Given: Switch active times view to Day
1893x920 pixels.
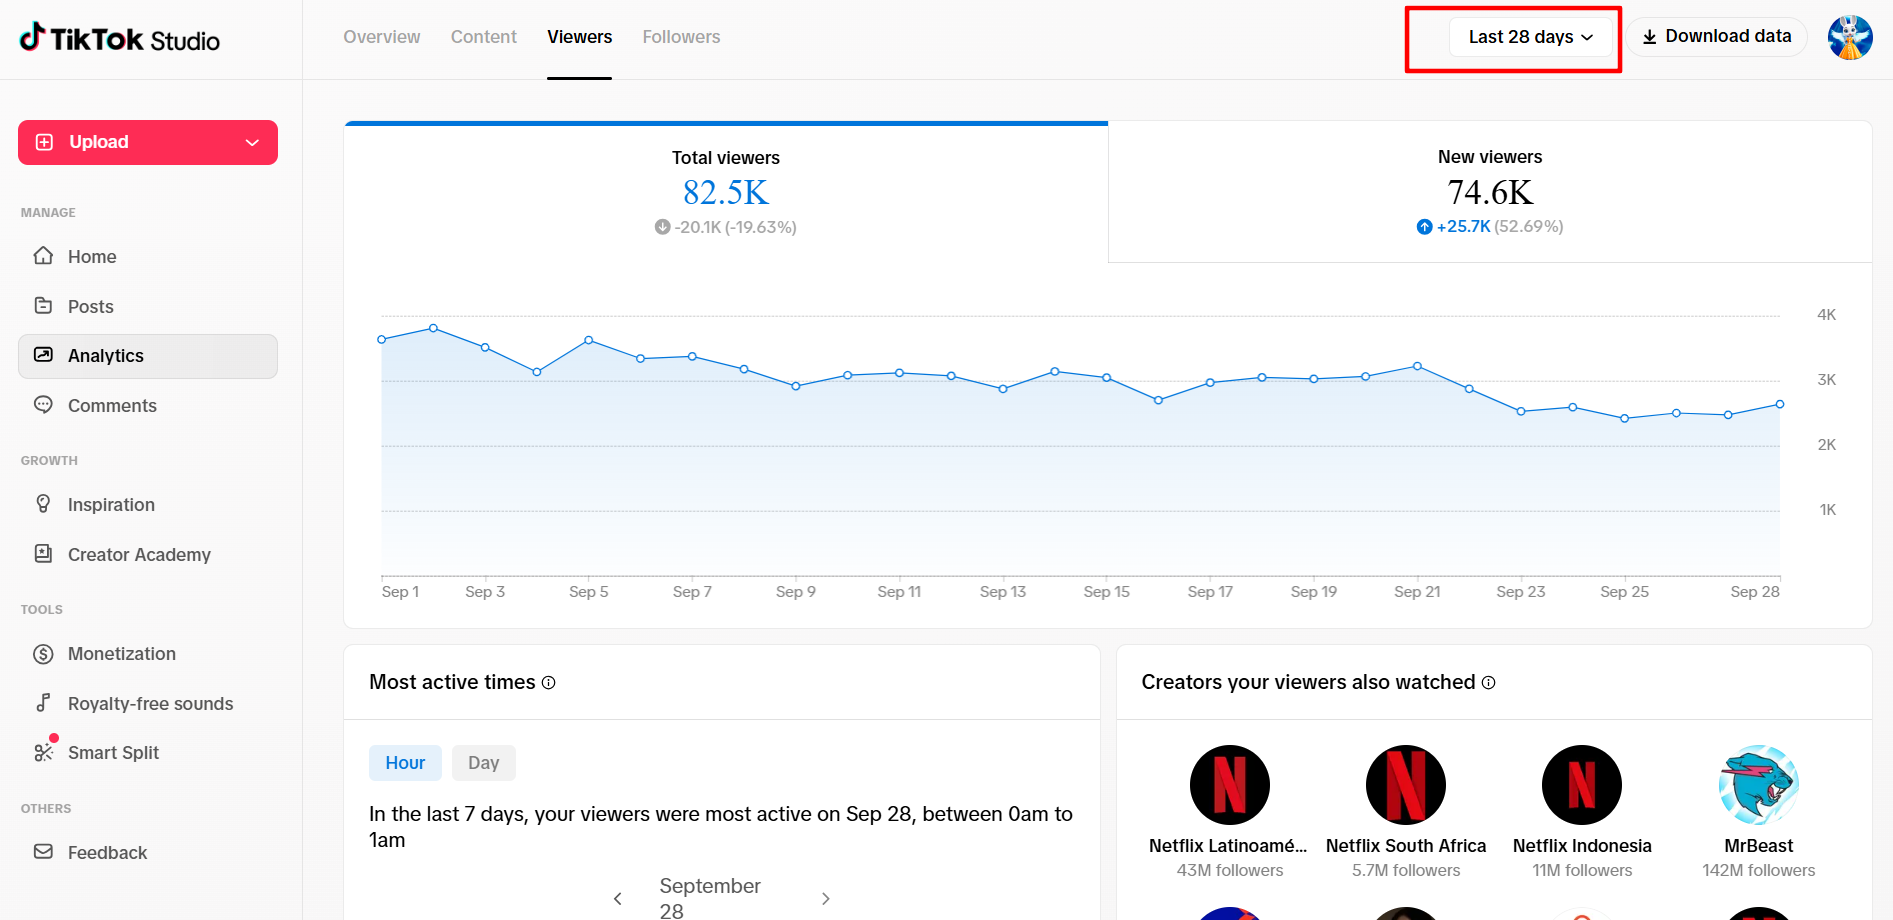Looking at the screenshot, I should [483, 763].
